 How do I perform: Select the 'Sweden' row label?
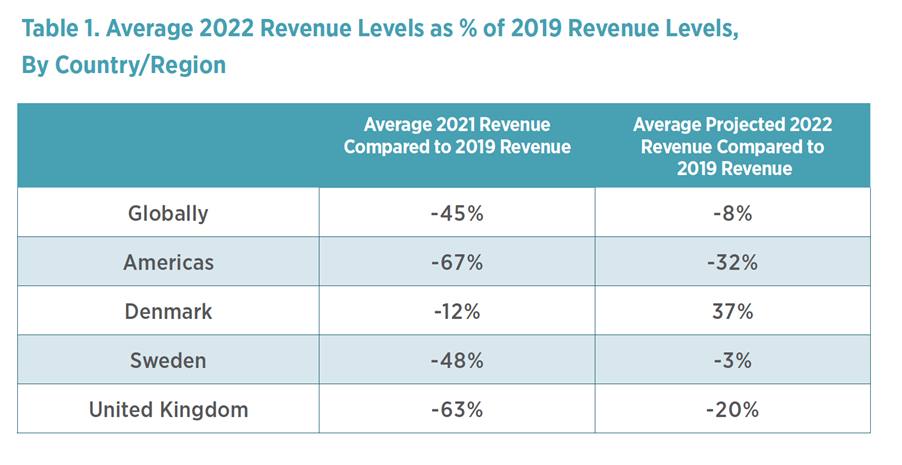pos(168,361)
